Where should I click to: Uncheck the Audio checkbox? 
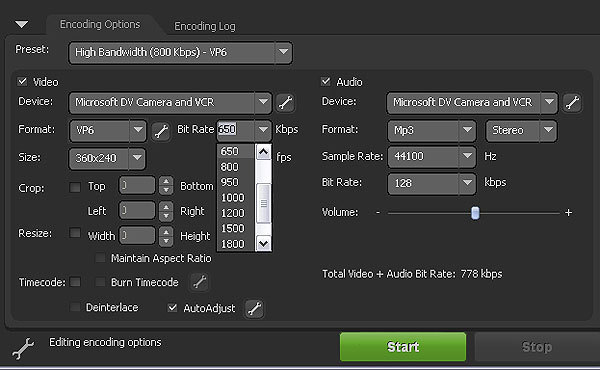coord(326,81)
